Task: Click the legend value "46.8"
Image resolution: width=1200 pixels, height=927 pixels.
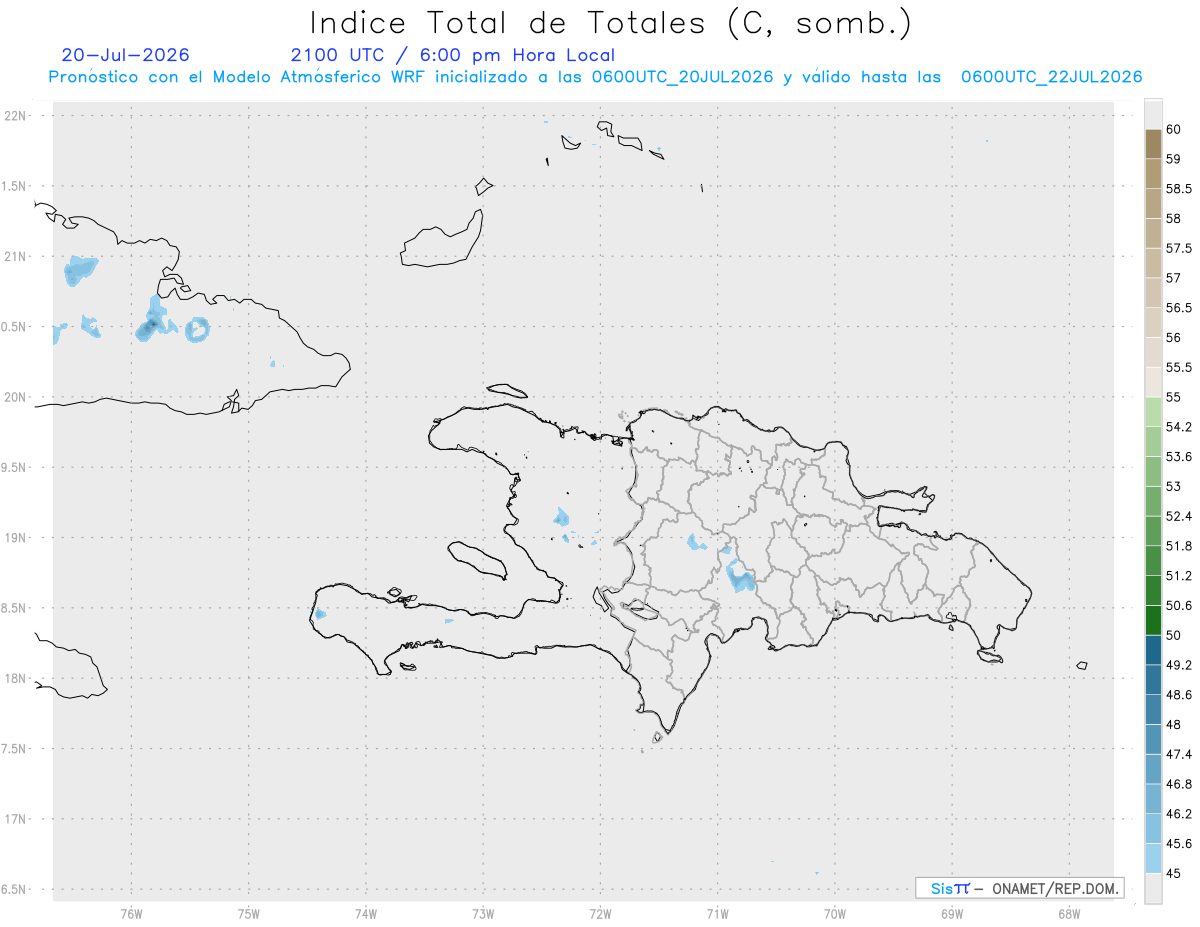Action: [1179, 784]
